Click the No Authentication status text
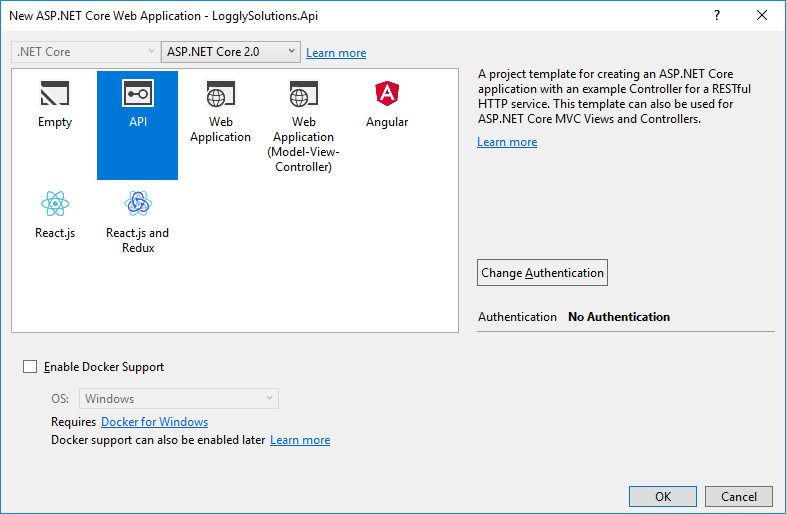This screenshot has height=514, width=786. pyautogui.click(x=619, y=317)
